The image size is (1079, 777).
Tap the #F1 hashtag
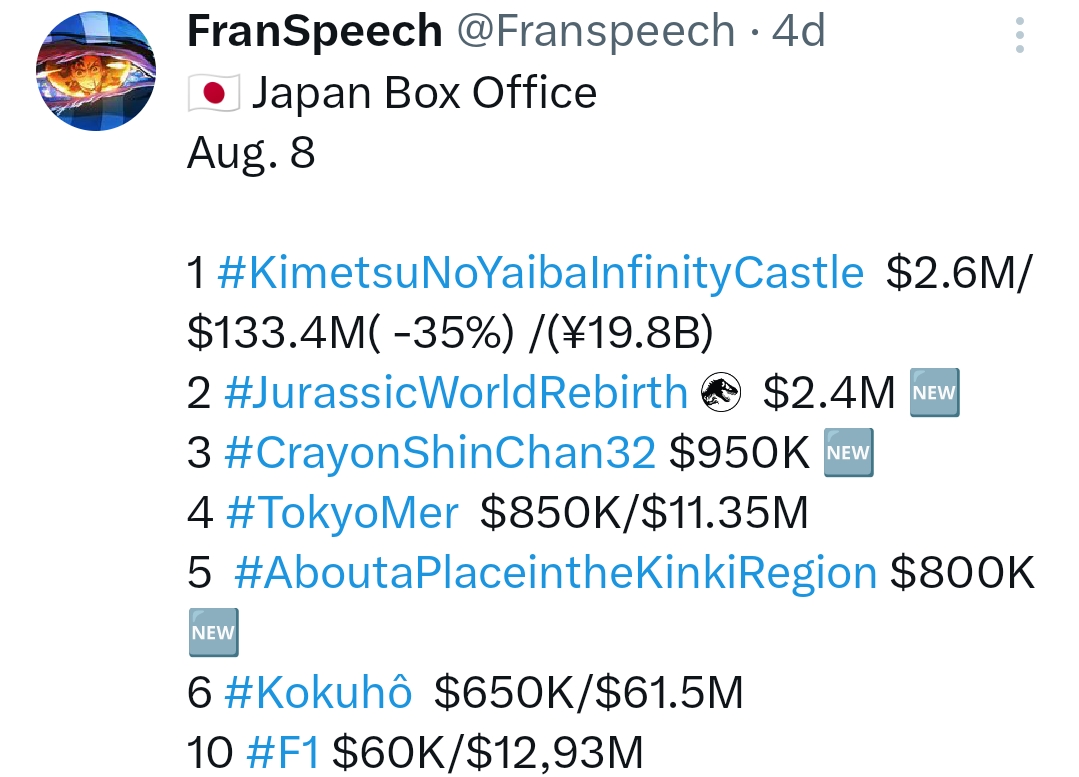click(x=283, y=753)
